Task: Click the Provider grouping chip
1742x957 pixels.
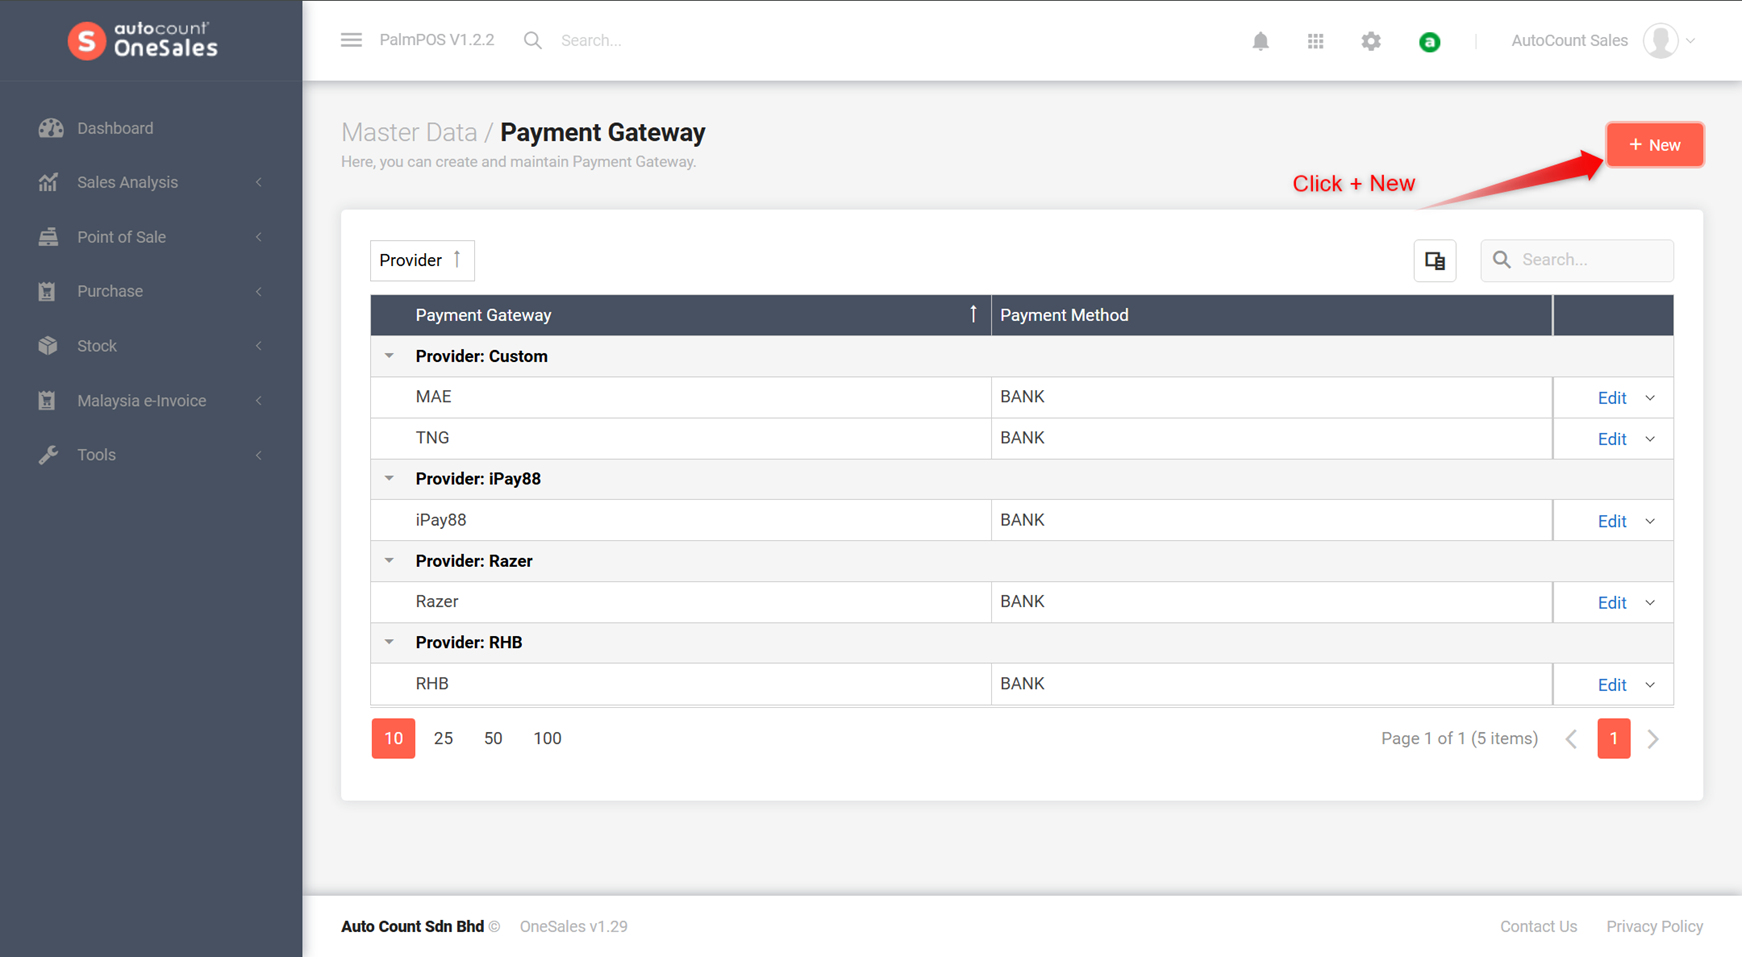Action: coord(422,260)
